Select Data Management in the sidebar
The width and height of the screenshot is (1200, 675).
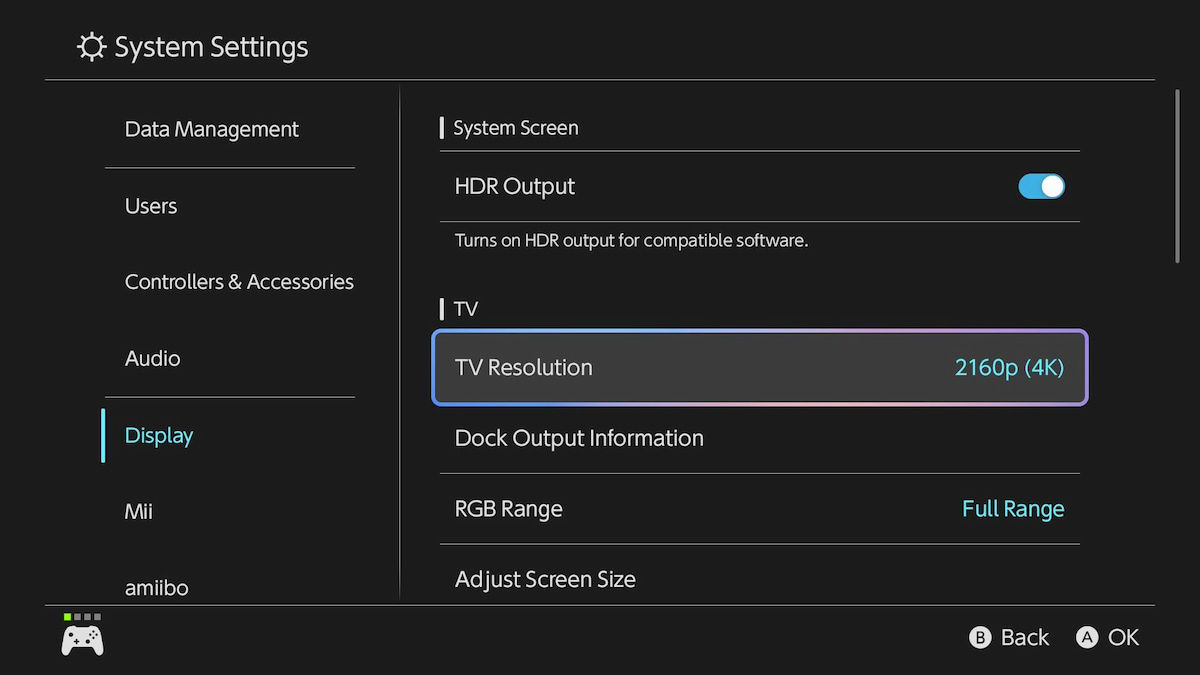point(212,129)
